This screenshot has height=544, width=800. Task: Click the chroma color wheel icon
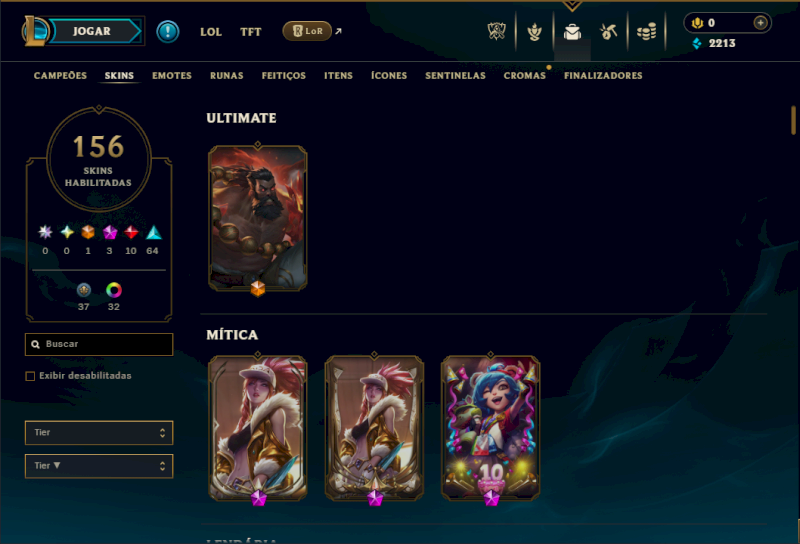(x=113, y=290)
